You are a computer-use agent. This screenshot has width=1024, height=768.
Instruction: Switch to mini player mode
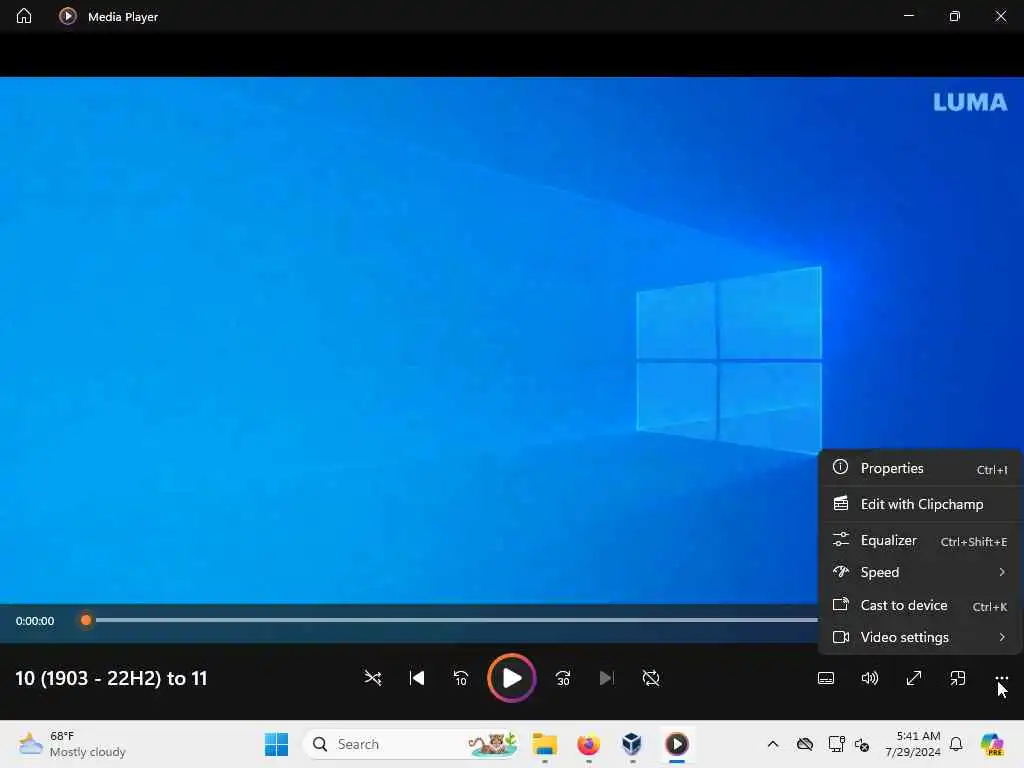(957, 678)
